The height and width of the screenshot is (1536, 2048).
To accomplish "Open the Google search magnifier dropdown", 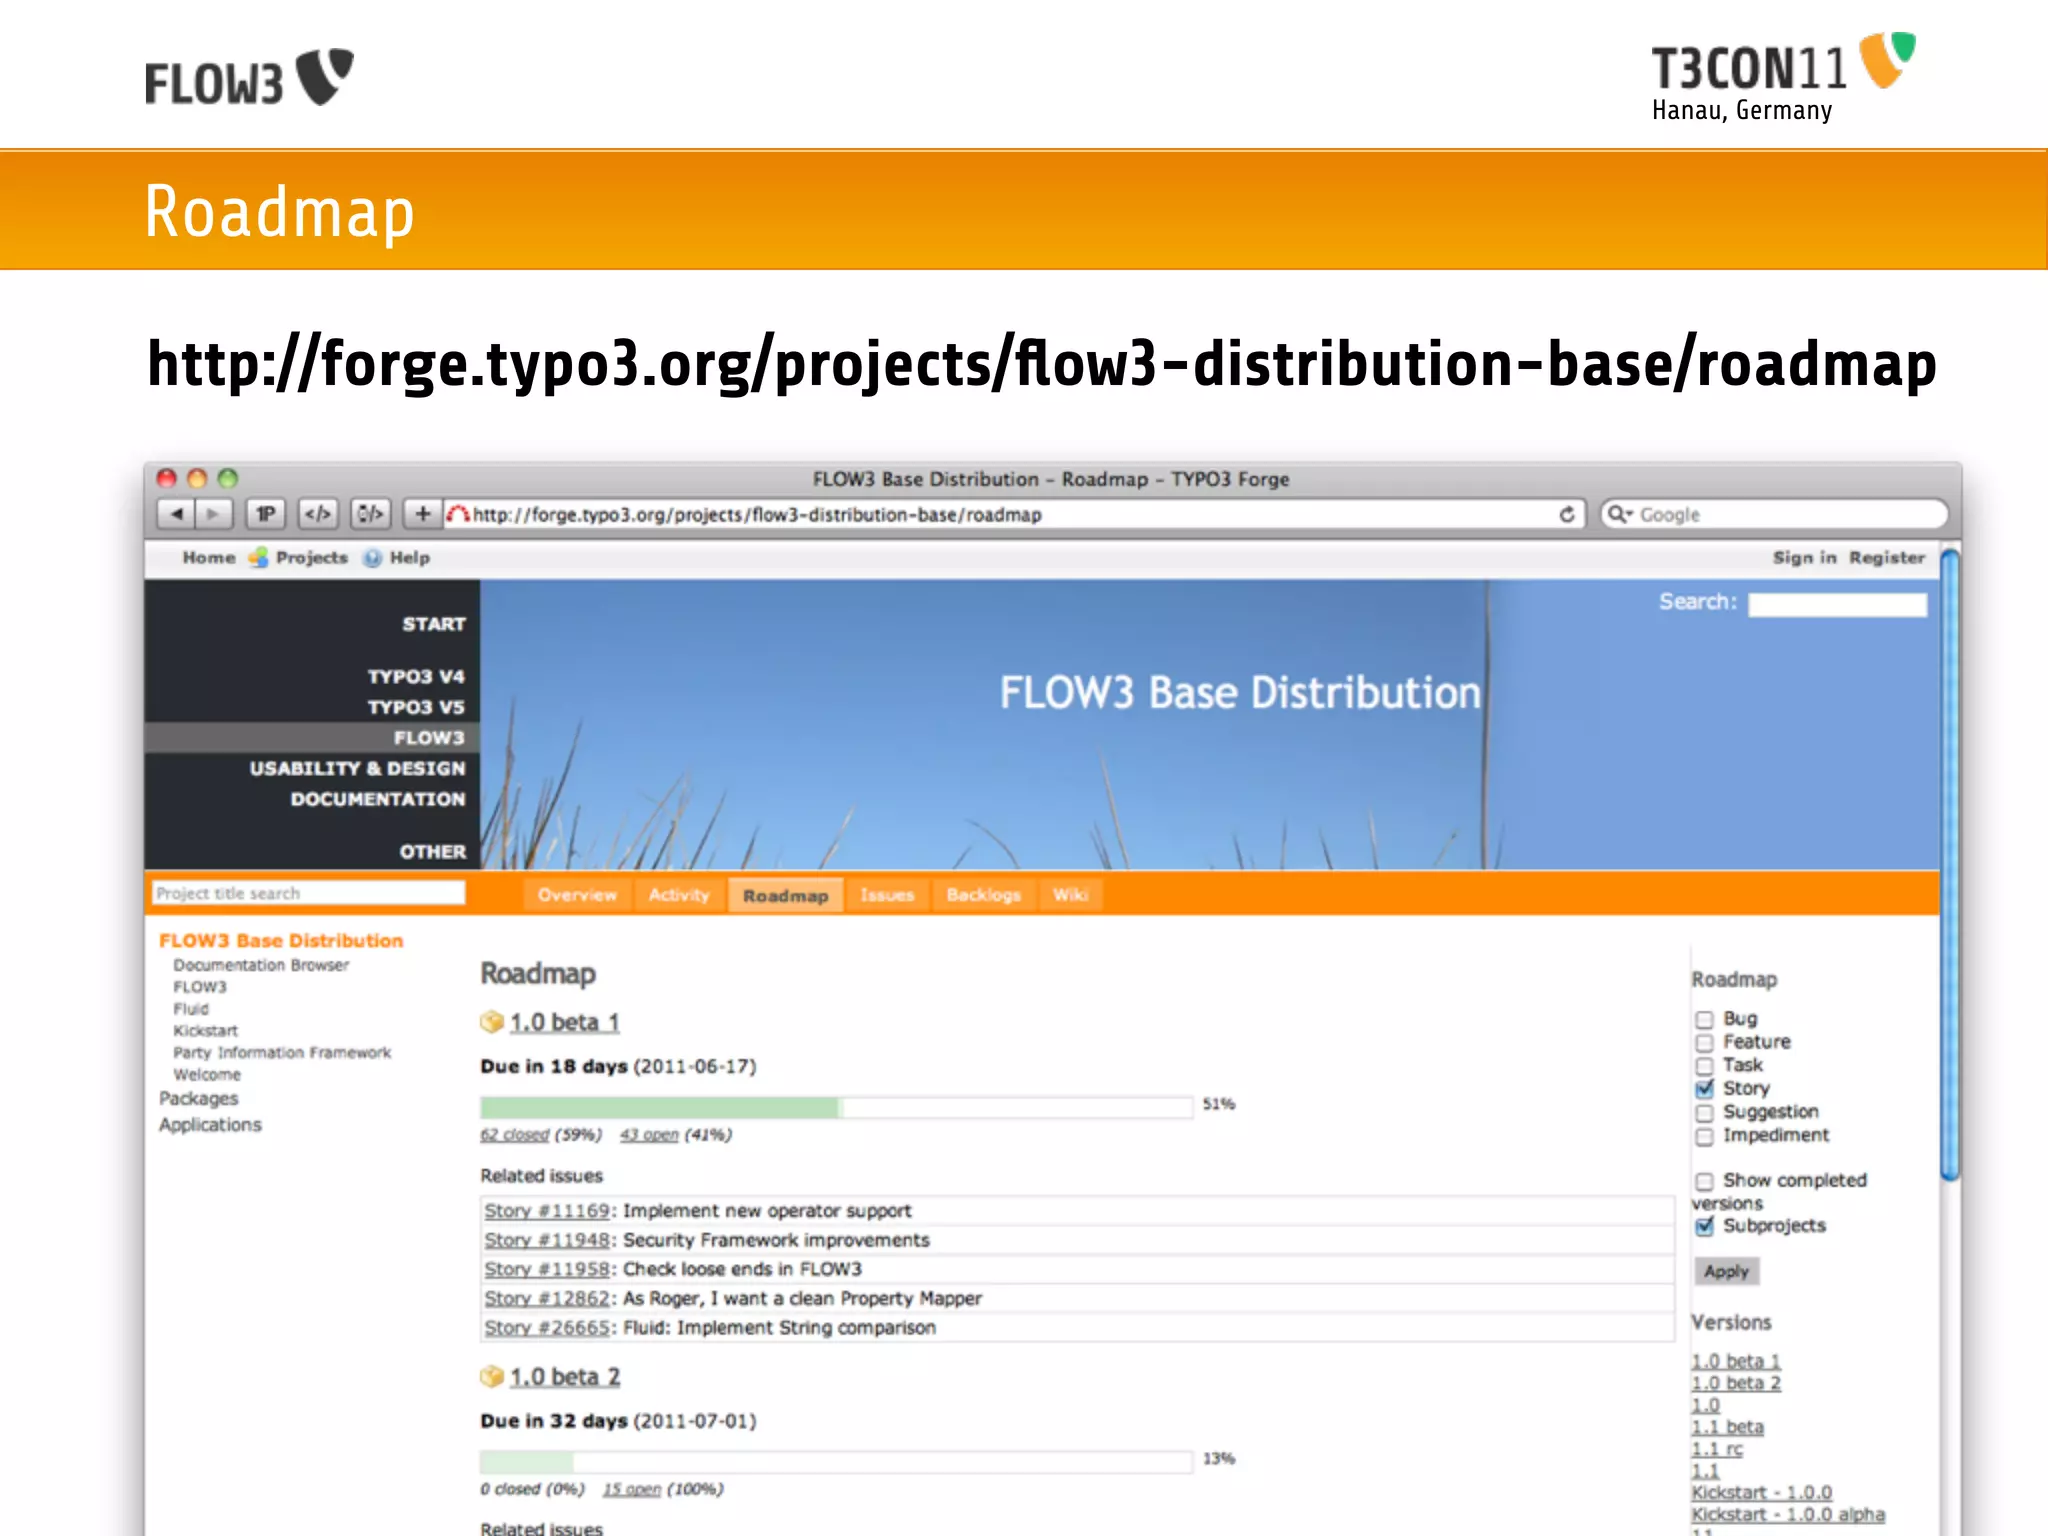I will click(1619, 514).
